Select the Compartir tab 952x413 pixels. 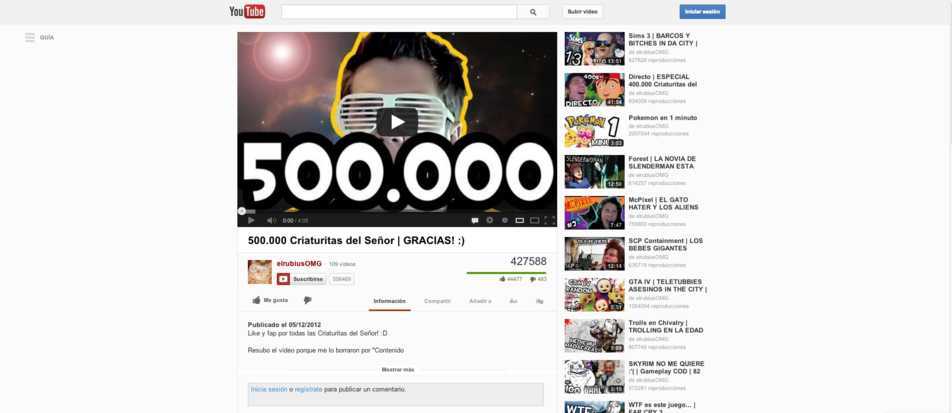click(x=437, y=301)
